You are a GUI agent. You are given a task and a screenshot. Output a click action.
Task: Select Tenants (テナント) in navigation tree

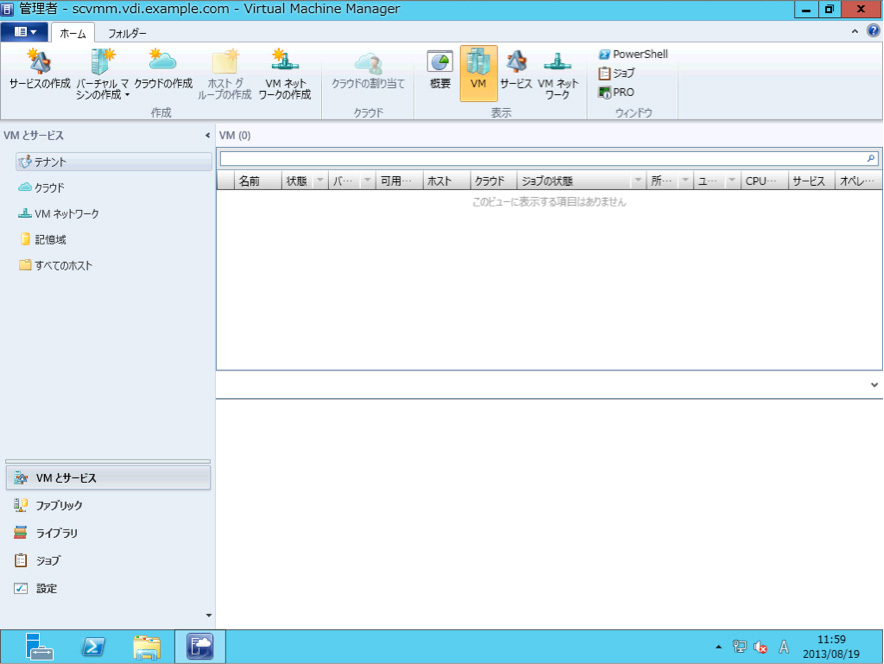tap(114, 162)
